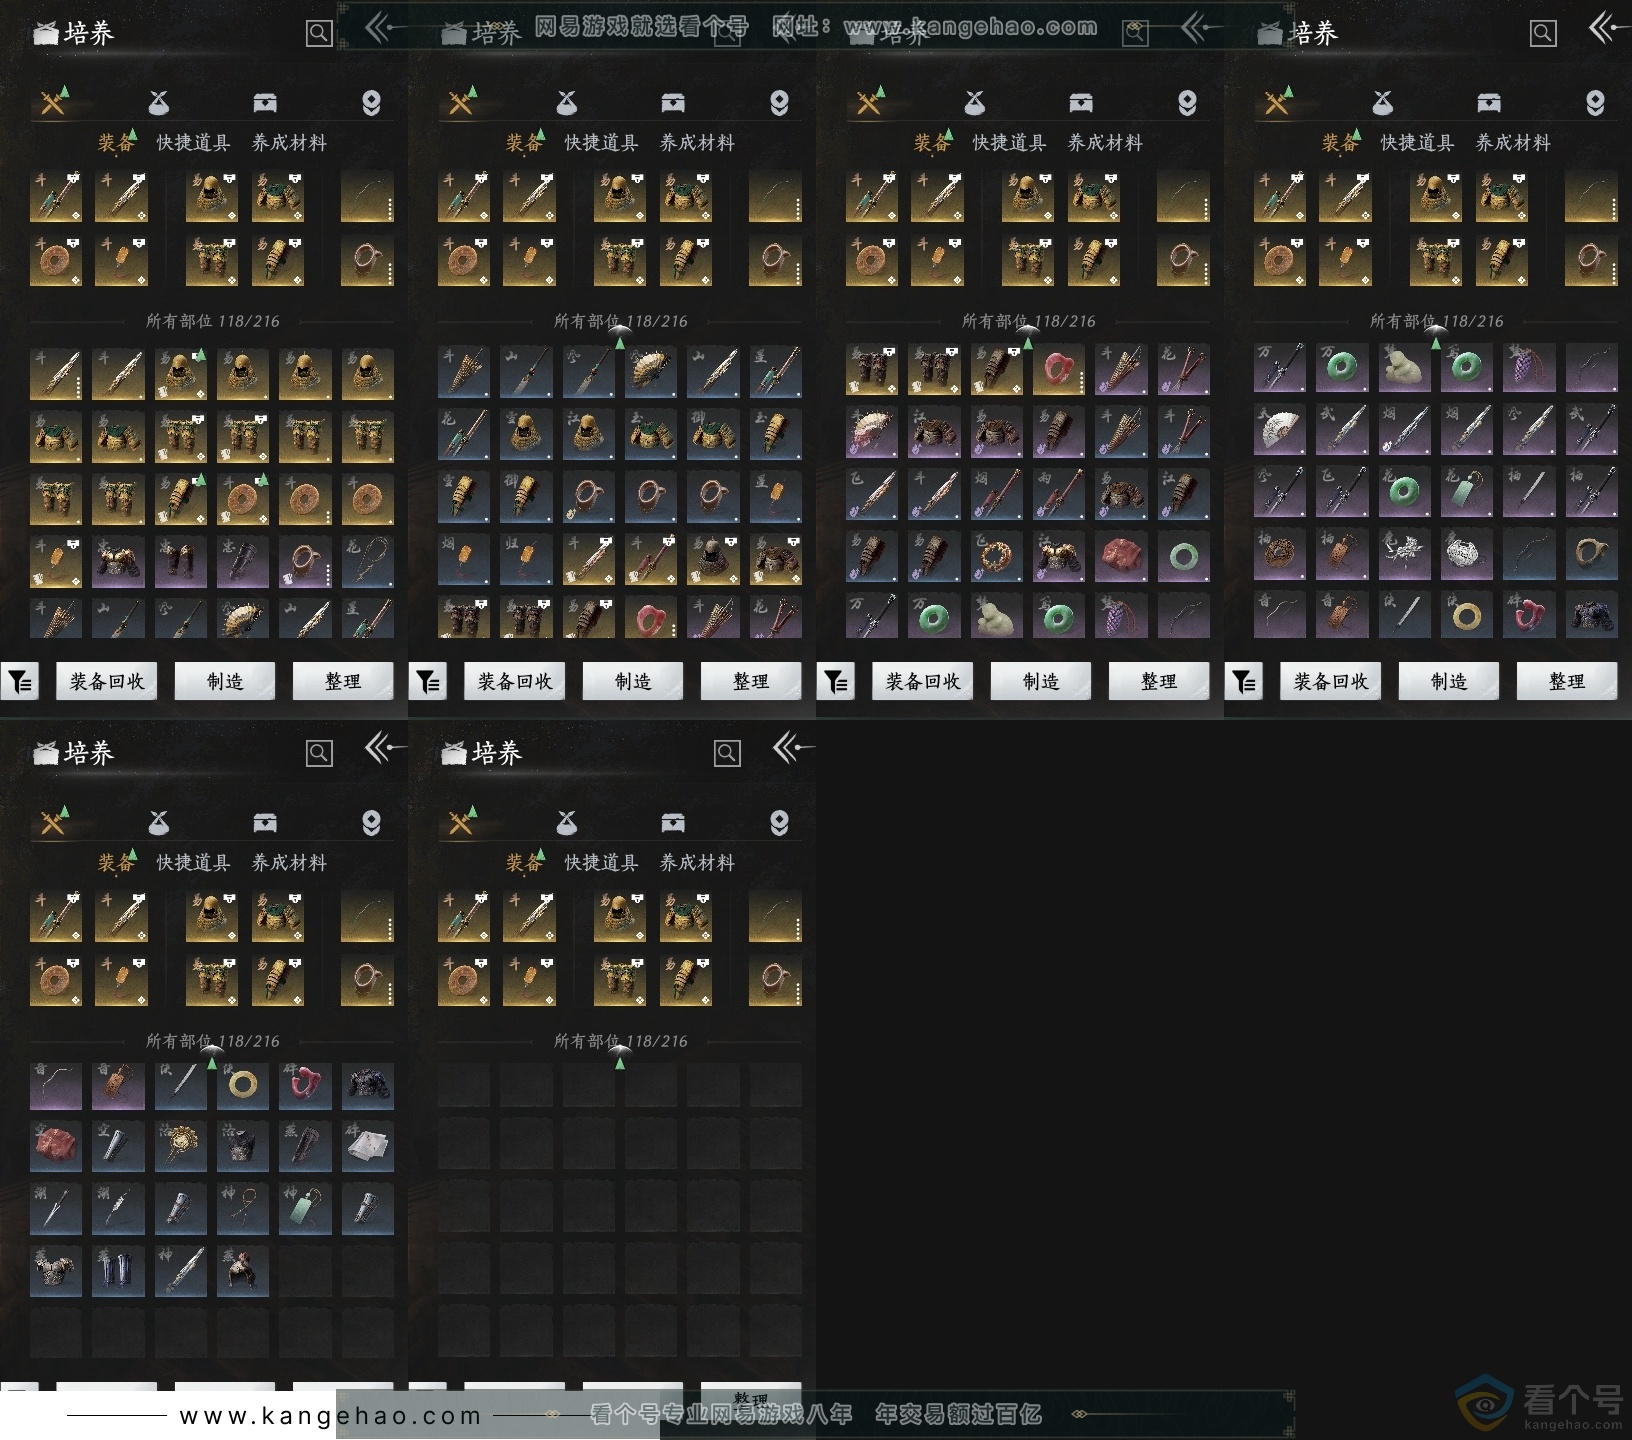Viewport: 1632px width, 1440px height.
Task: Switch to 养成材料 tab in third top panel
Action: point(1105,143)
